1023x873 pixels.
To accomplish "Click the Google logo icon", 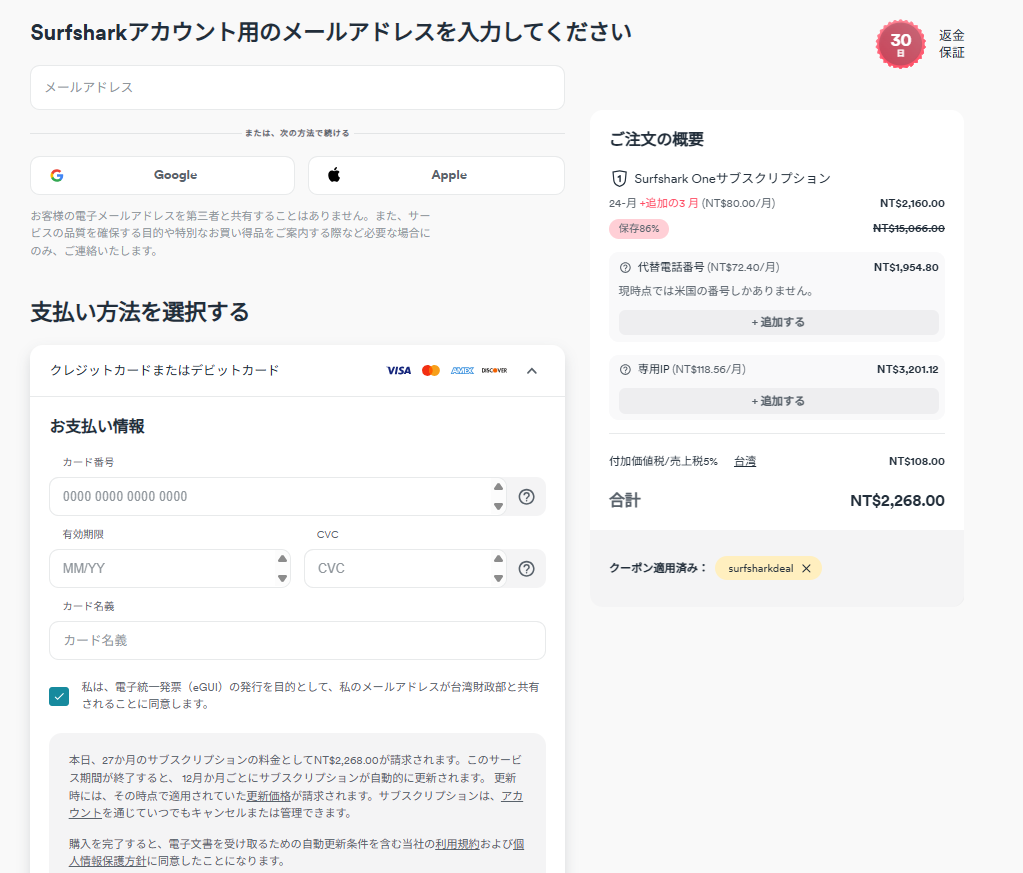I will click(58, 175).
